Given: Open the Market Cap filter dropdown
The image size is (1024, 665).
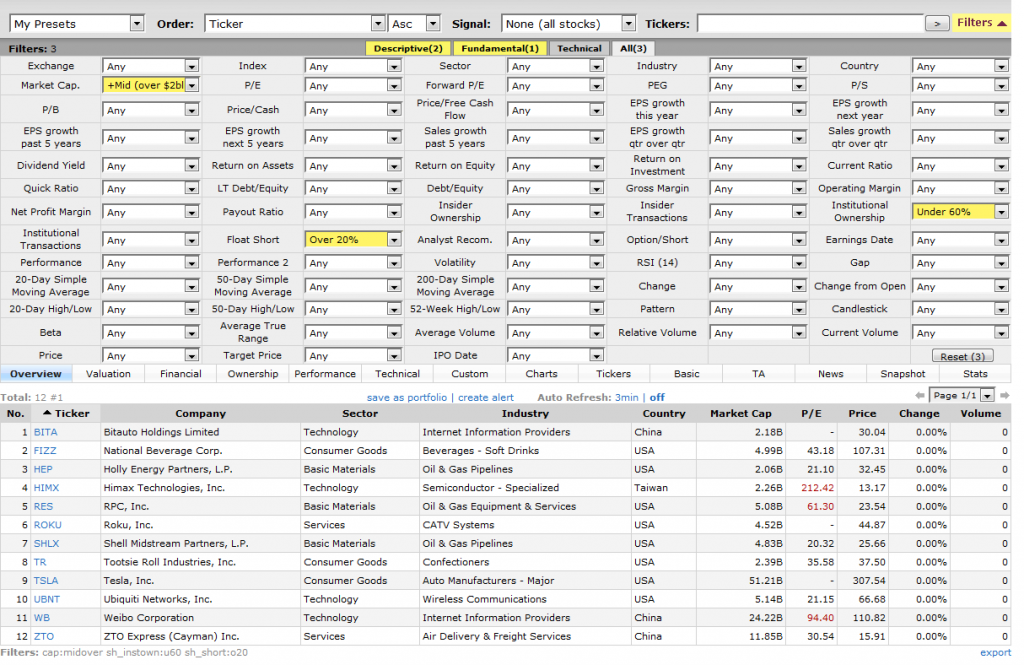Looking at the screenshot, I should (x=151, y=86).
